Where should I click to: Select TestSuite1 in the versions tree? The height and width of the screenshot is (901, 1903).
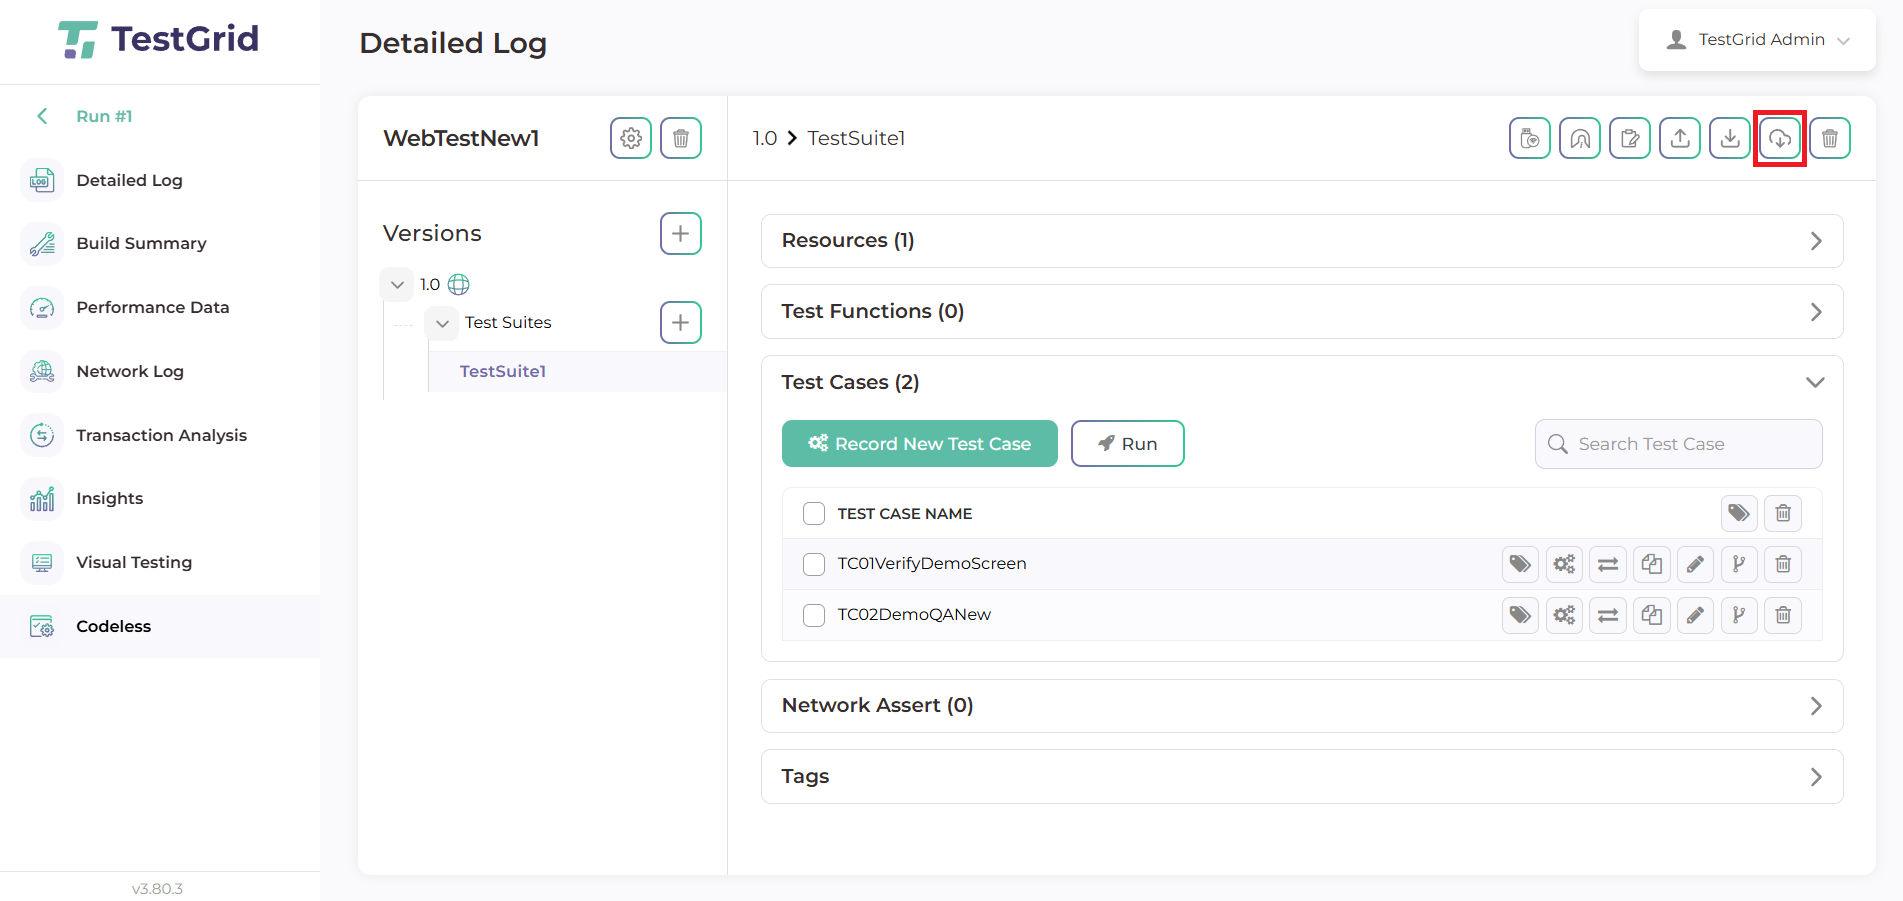pyautogui.click(x=503, y=372)
